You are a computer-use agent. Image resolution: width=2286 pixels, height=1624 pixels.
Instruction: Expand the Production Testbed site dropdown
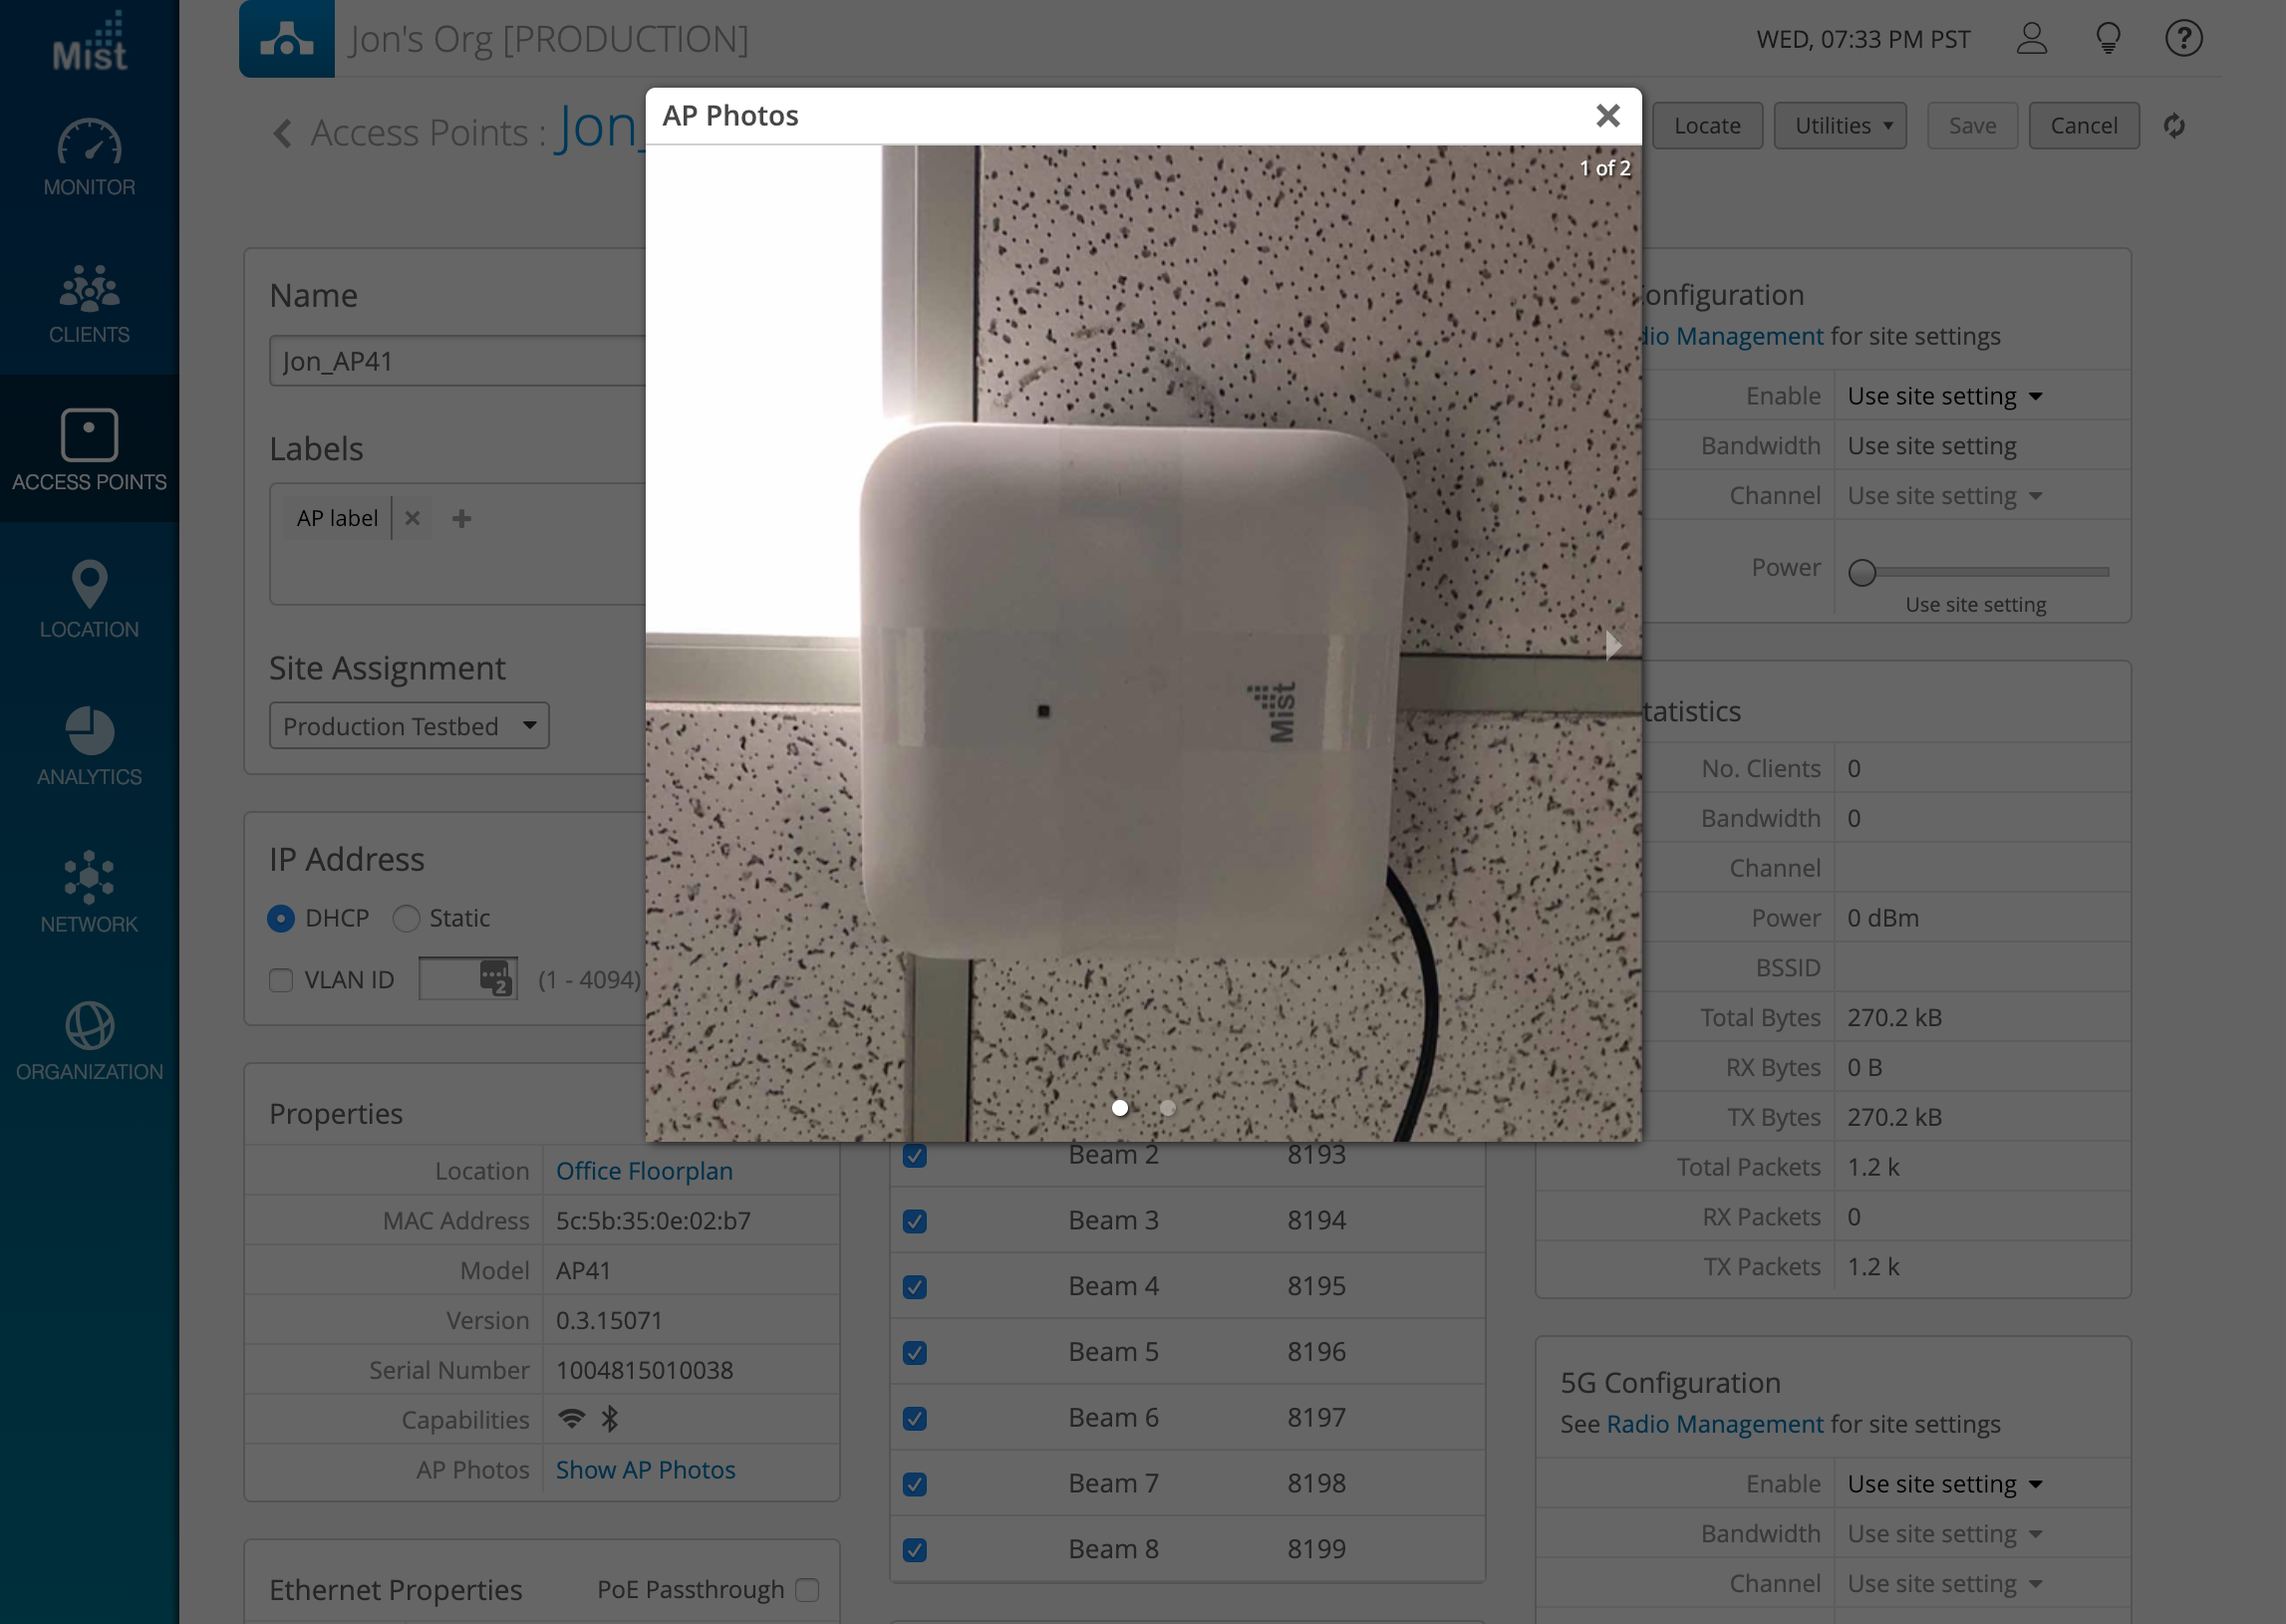(409, 726)
